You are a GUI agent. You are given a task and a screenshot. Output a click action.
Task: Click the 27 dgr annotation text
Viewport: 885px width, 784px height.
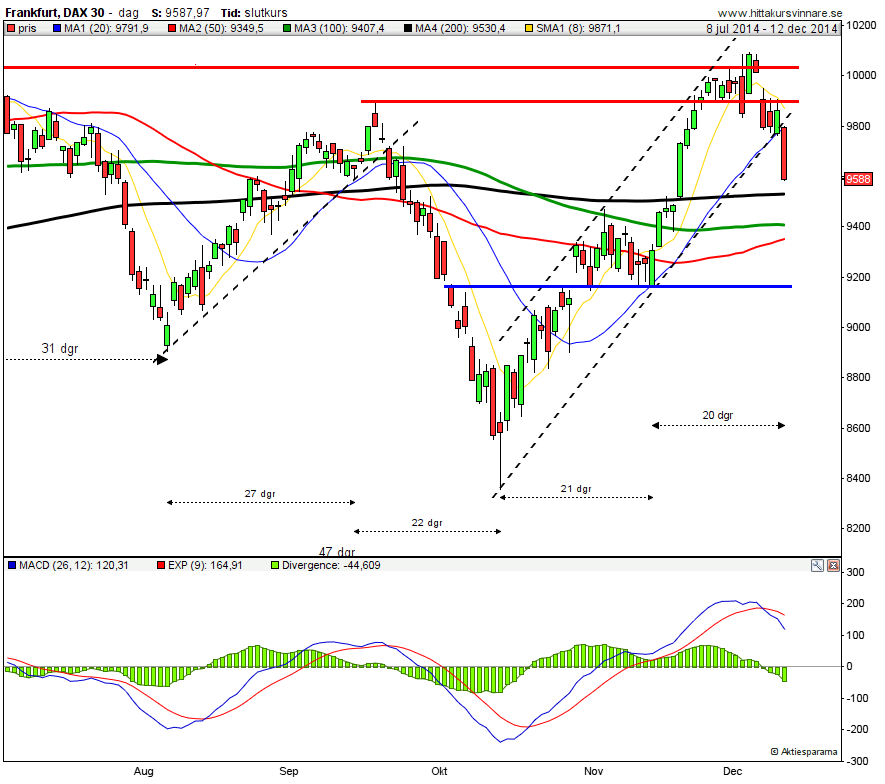260,494
